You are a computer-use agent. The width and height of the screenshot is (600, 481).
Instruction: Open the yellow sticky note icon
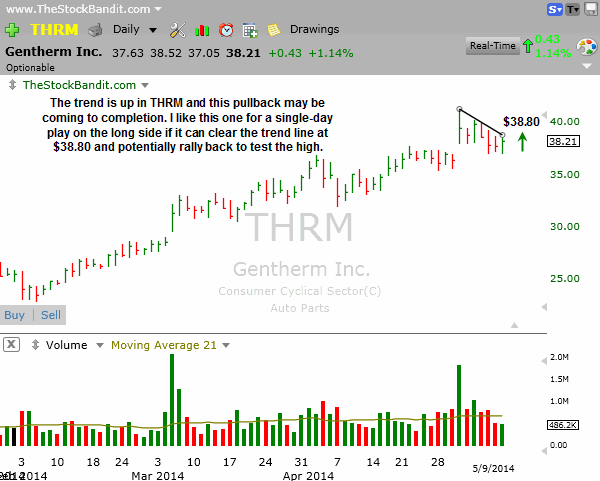[x=274, y=30]
